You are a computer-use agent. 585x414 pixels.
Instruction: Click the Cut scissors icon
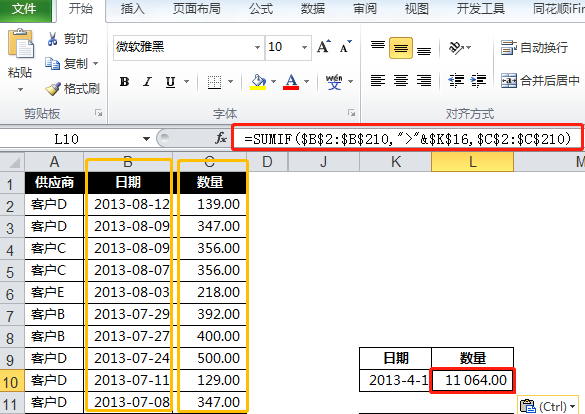click(52, 38)
